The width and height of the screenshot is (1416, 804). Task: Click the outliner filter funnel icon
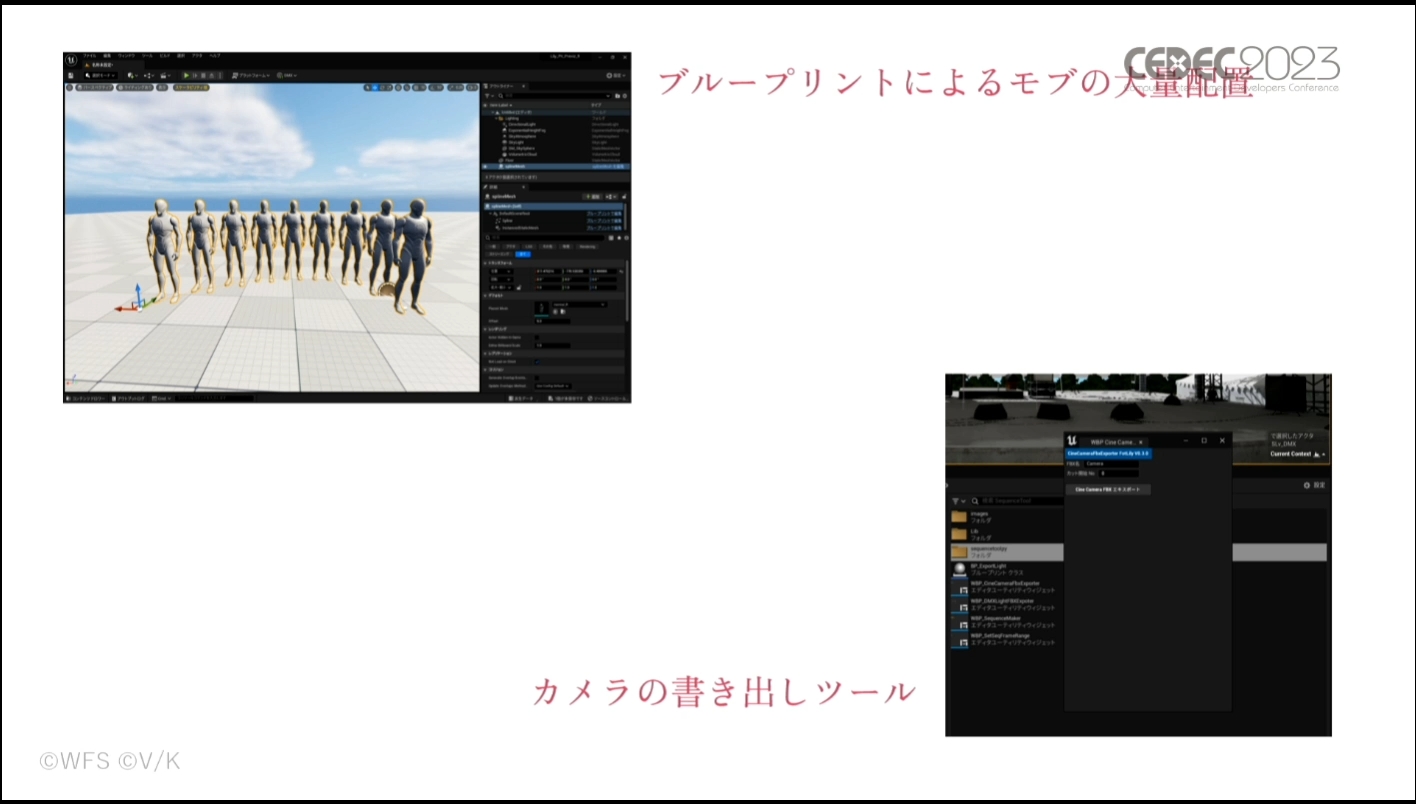coord(488,96)
